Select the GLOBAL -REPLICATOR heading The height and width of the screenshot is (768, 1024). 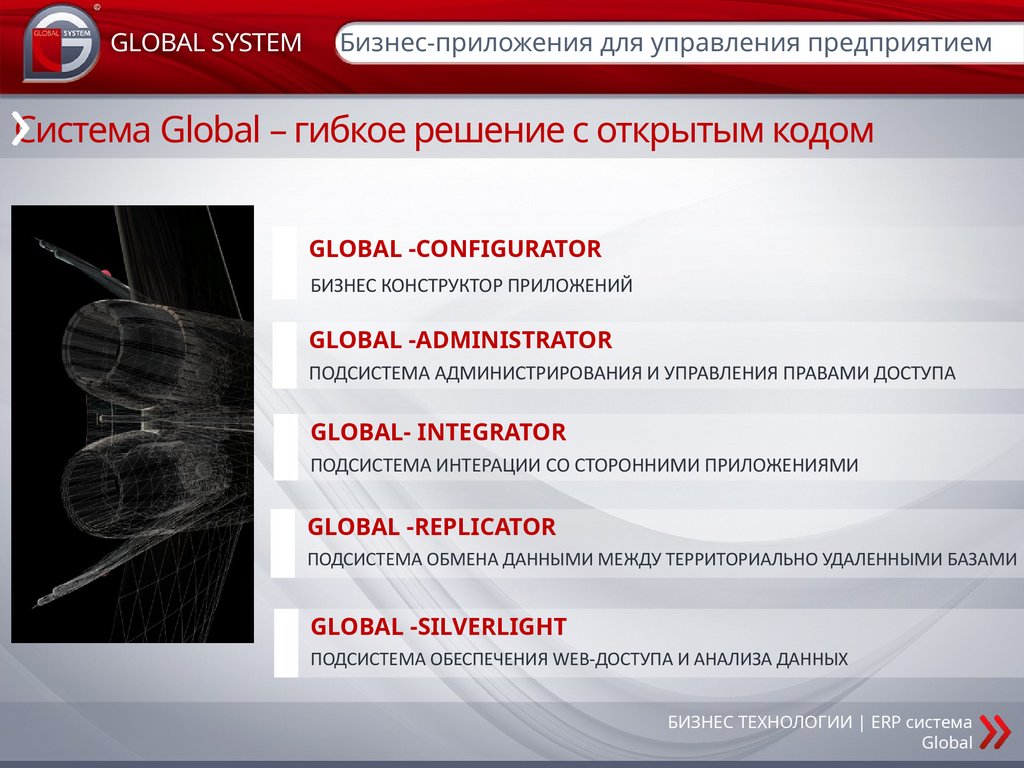click(432, 526)
